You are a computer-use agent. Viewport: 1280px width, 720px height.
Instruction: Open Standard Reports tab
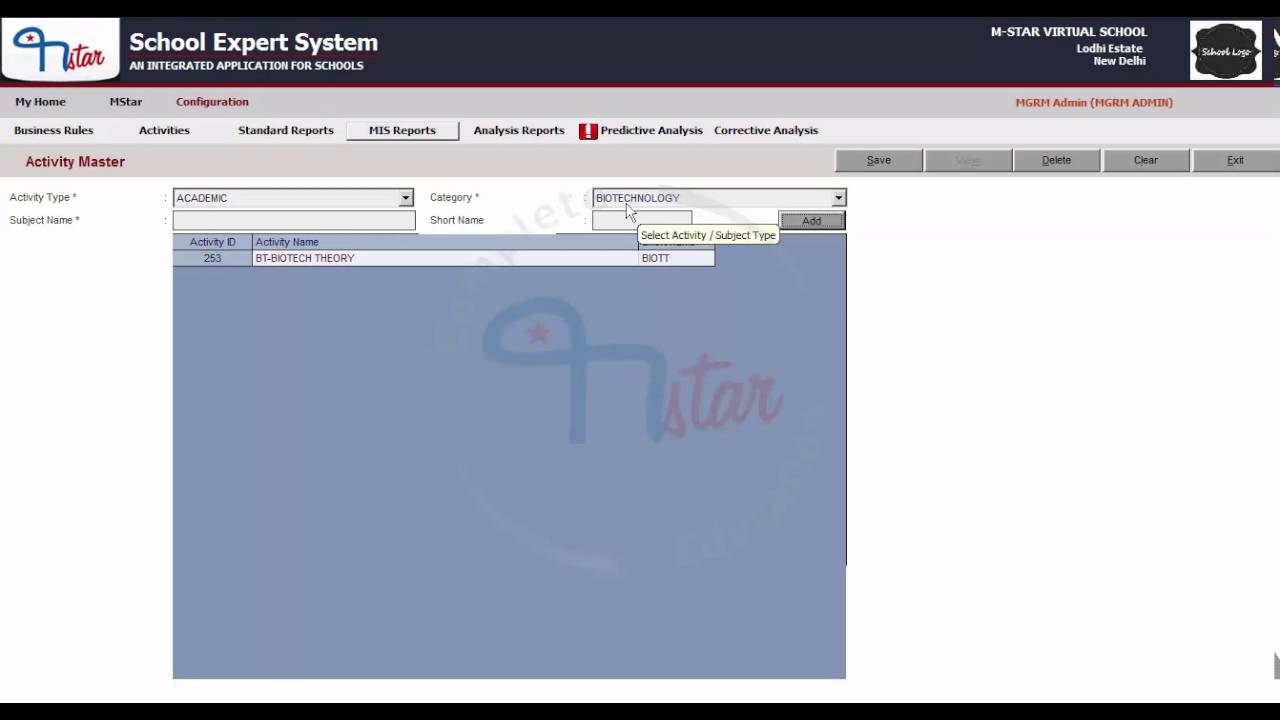click(286, 130)
